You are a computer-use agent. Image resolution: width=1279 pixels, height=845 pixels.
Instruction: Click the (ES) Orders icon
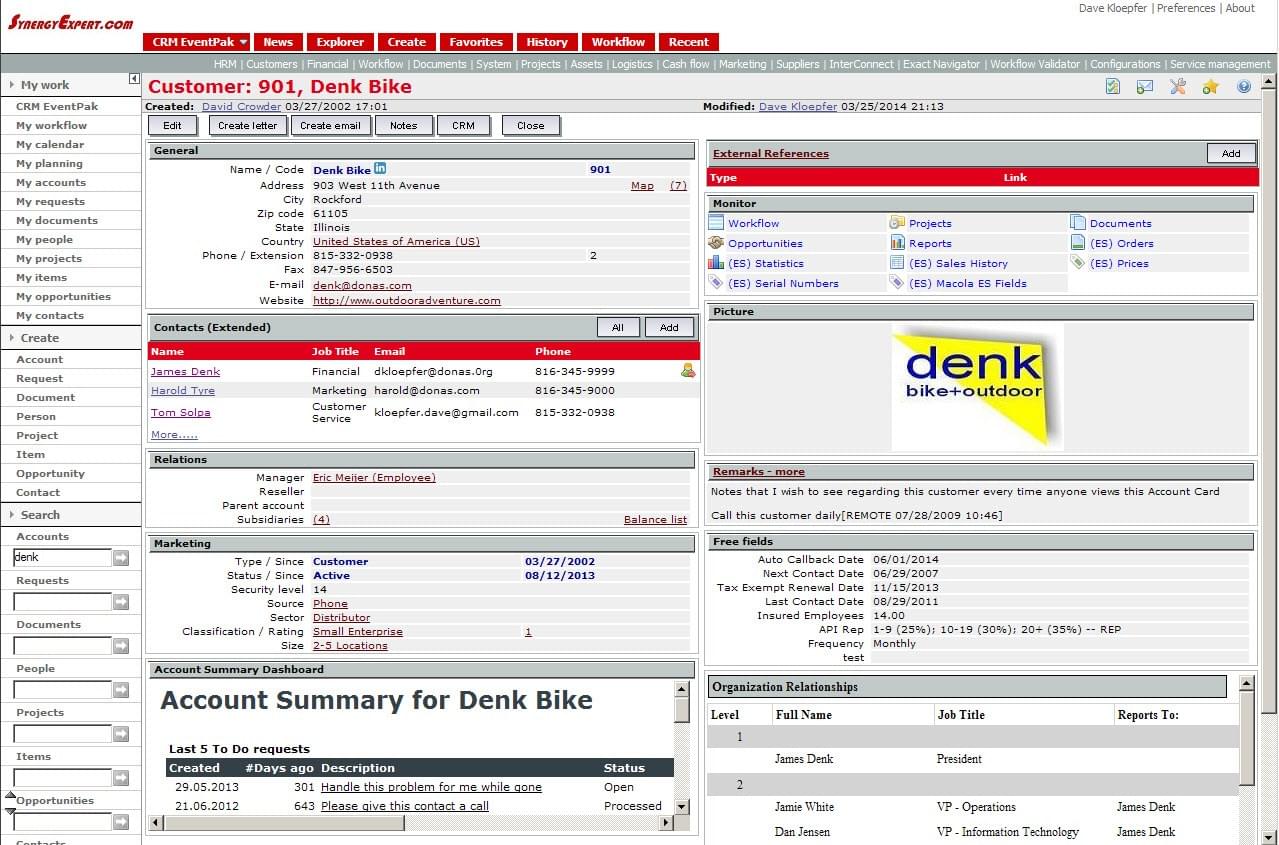[x=1078, y=243]
